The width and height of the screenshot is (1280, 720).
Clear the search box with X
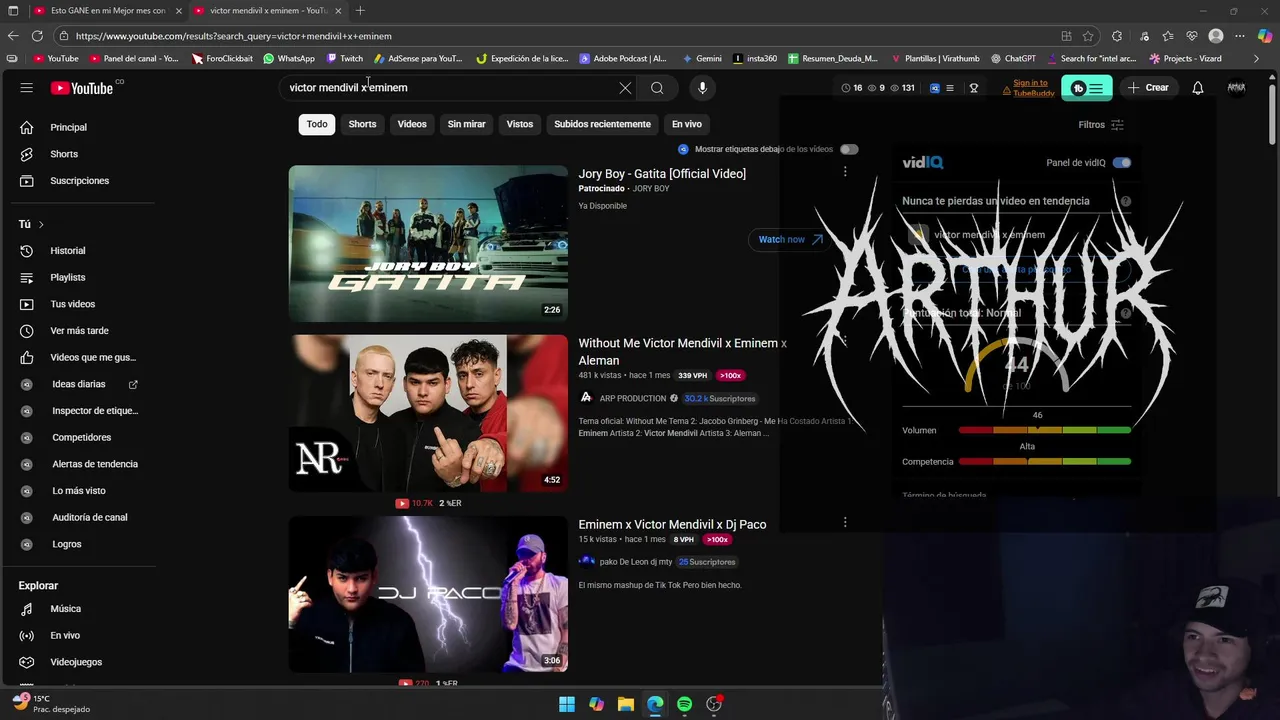click(x=625, y=88)
